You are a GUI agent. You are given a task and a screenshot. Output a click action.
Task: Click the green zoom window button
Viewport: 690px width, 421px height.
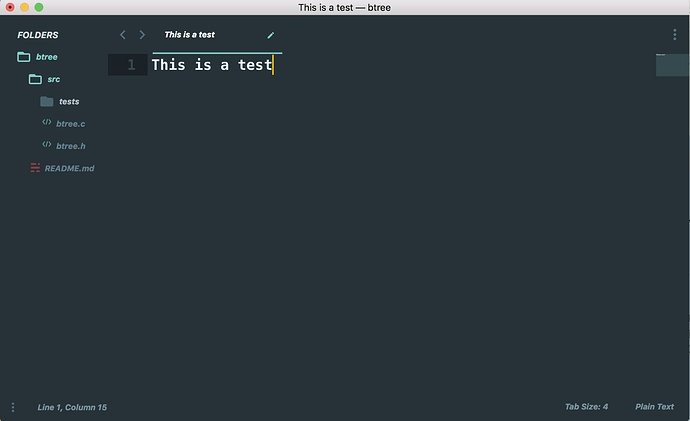(x=39, y=7)
